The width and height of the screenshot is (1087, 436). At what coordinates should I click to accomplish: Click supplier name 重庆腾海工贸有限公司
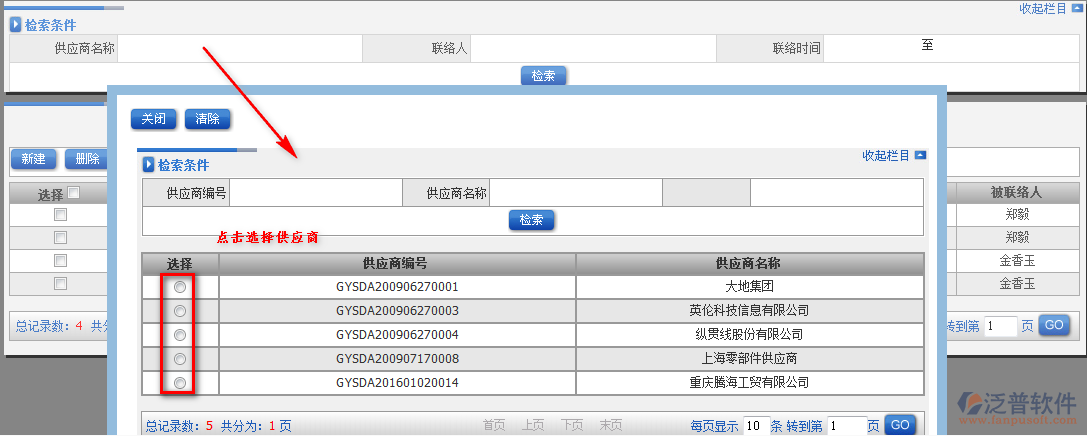pos(749,383)
